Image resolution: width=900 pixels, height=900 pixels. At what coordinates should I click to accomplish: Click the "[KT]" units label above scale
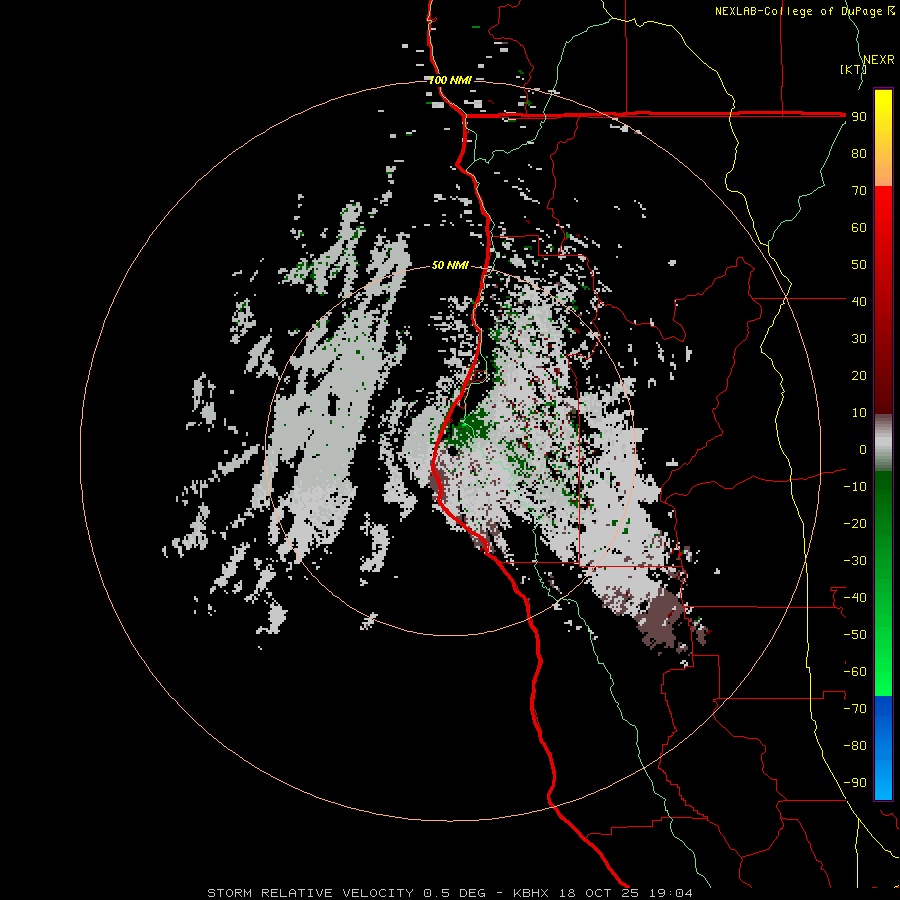(853, 69)
